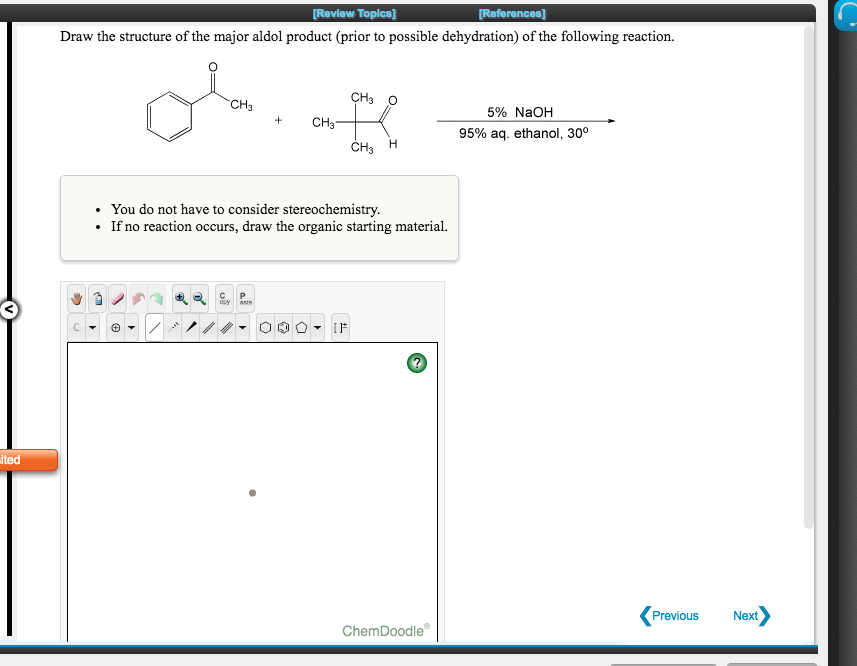Select the hand pan tool
The height and width of the screenshot is (666, 857).
coord(76,299)
